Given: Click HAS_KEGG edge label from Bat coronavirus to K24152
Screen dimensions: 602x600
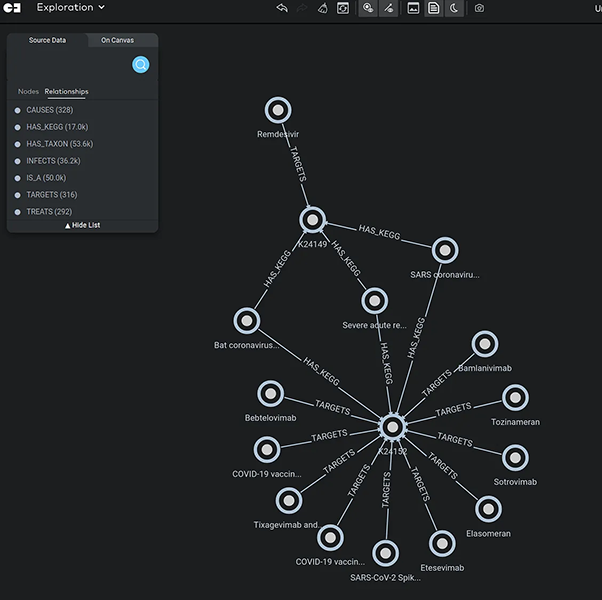Looking at the screenshot, I should tap(321, 371).
